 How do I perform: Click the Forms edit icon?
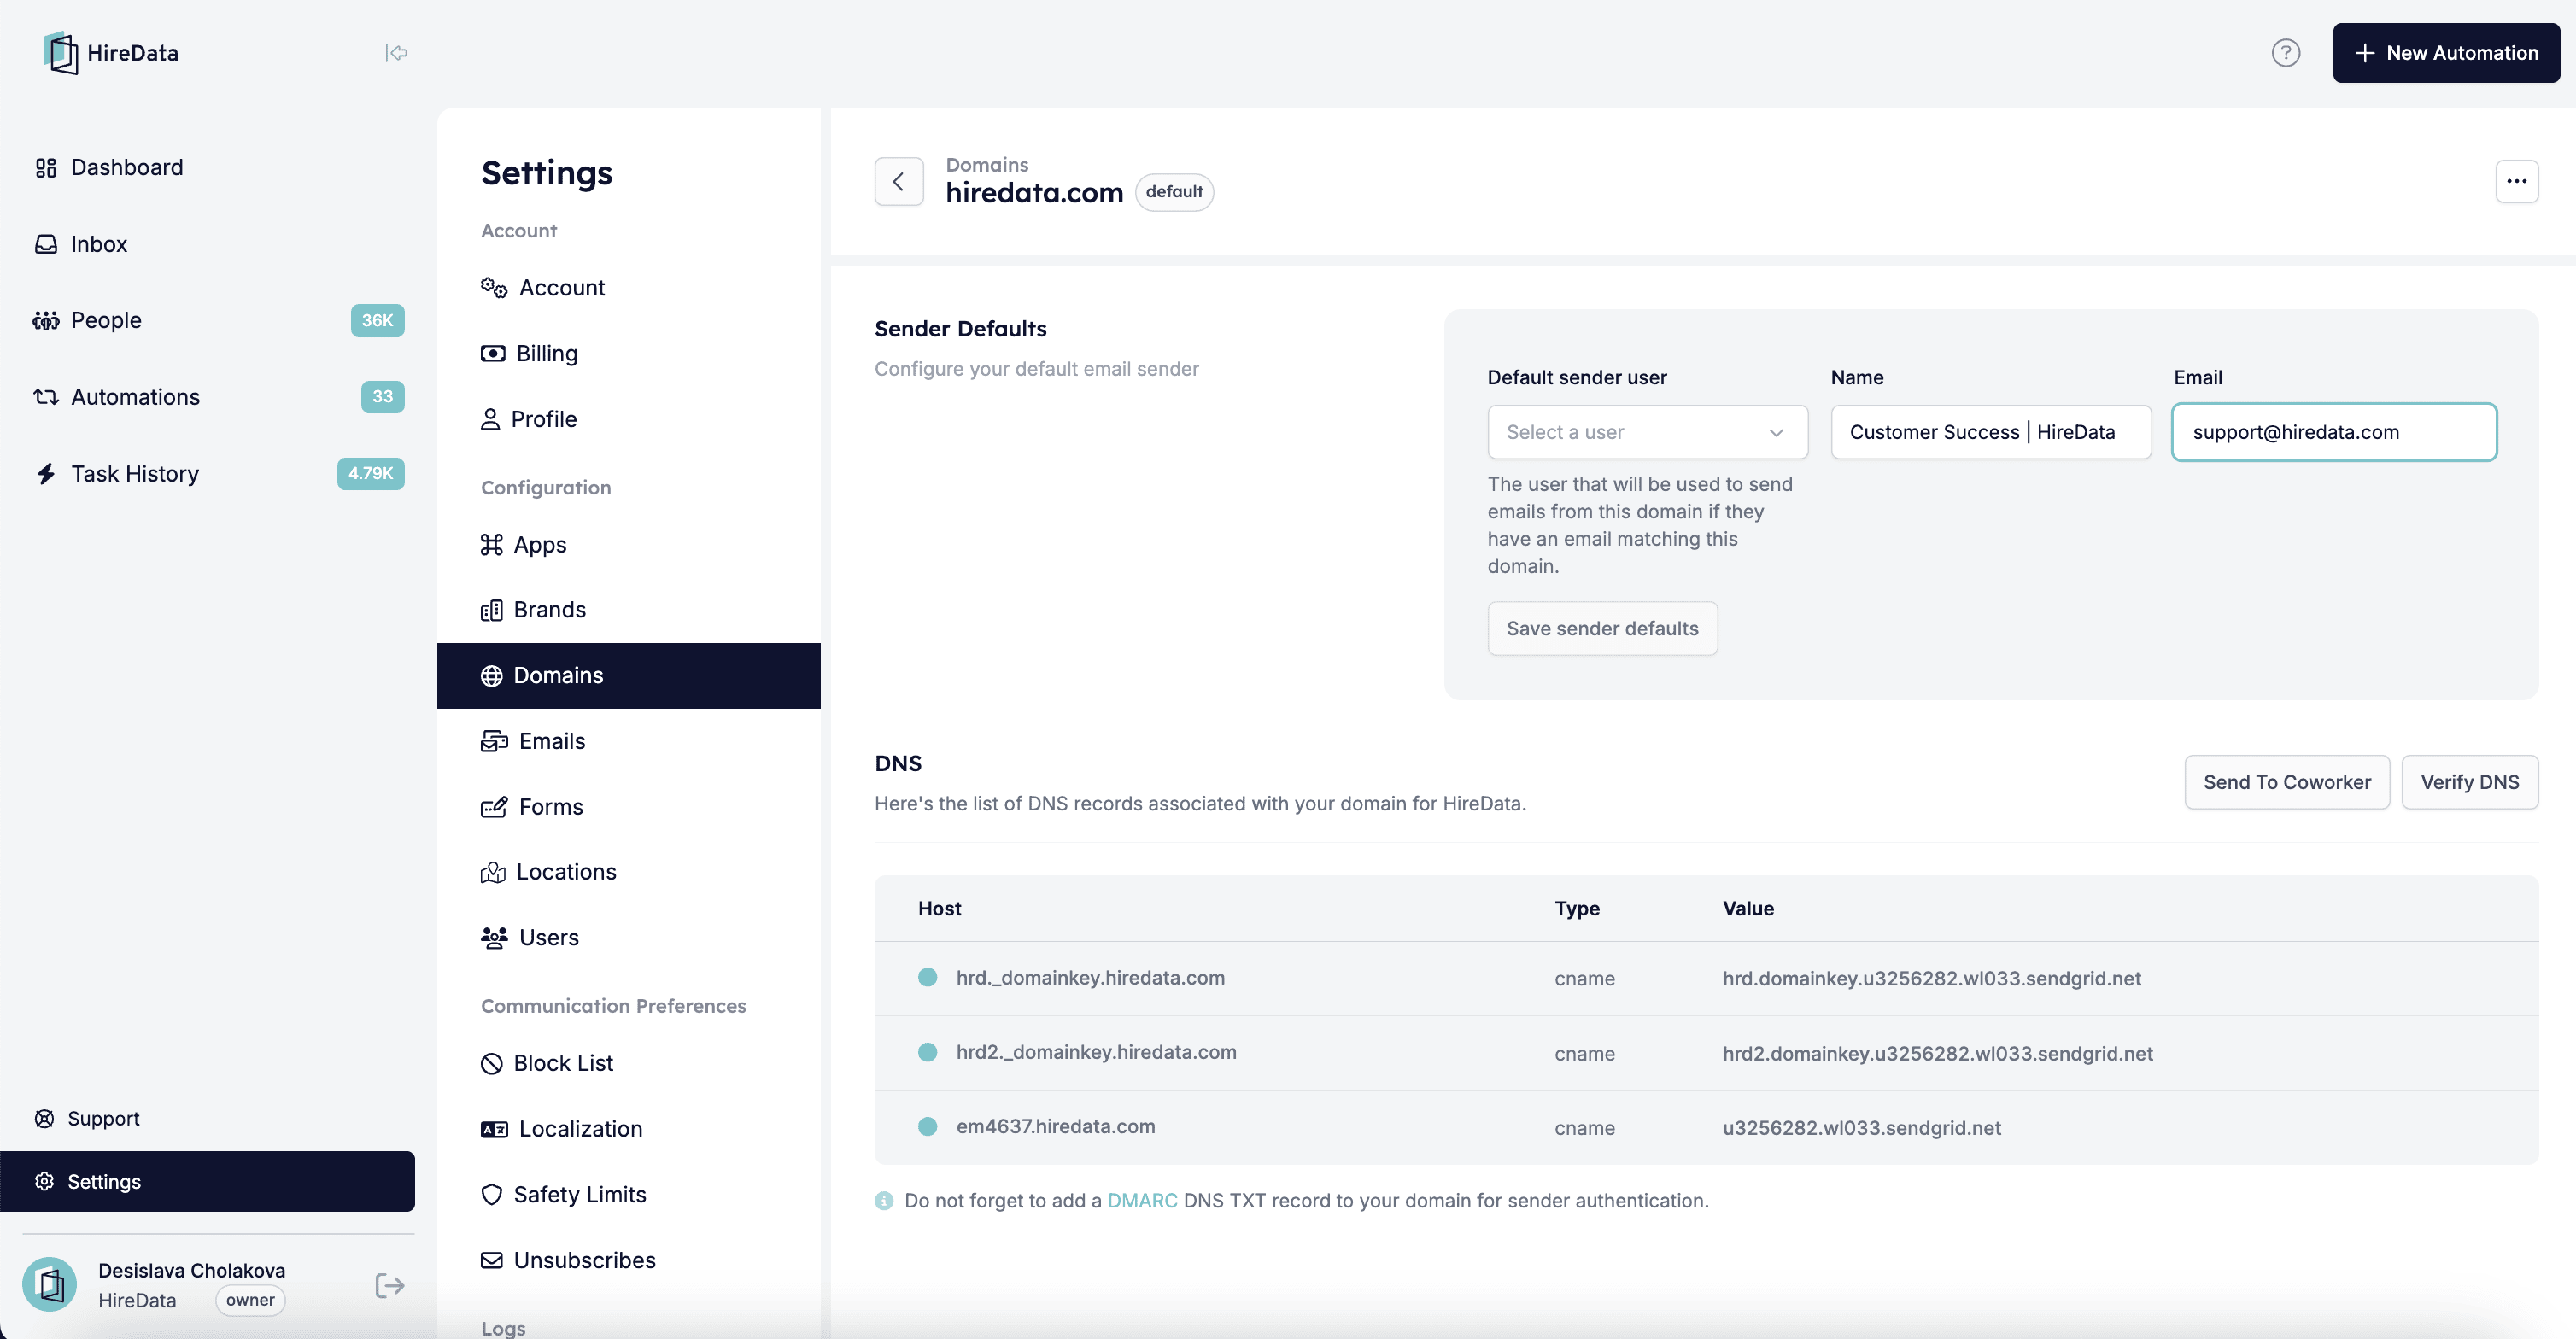tap(494, 807)
